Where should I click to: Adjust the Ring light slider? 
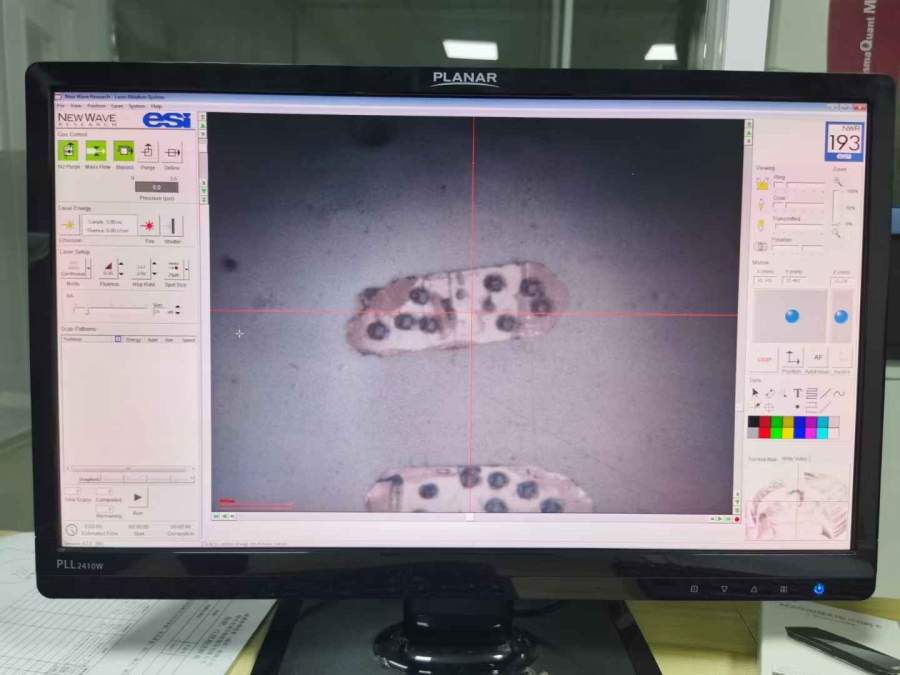point(798,185)
